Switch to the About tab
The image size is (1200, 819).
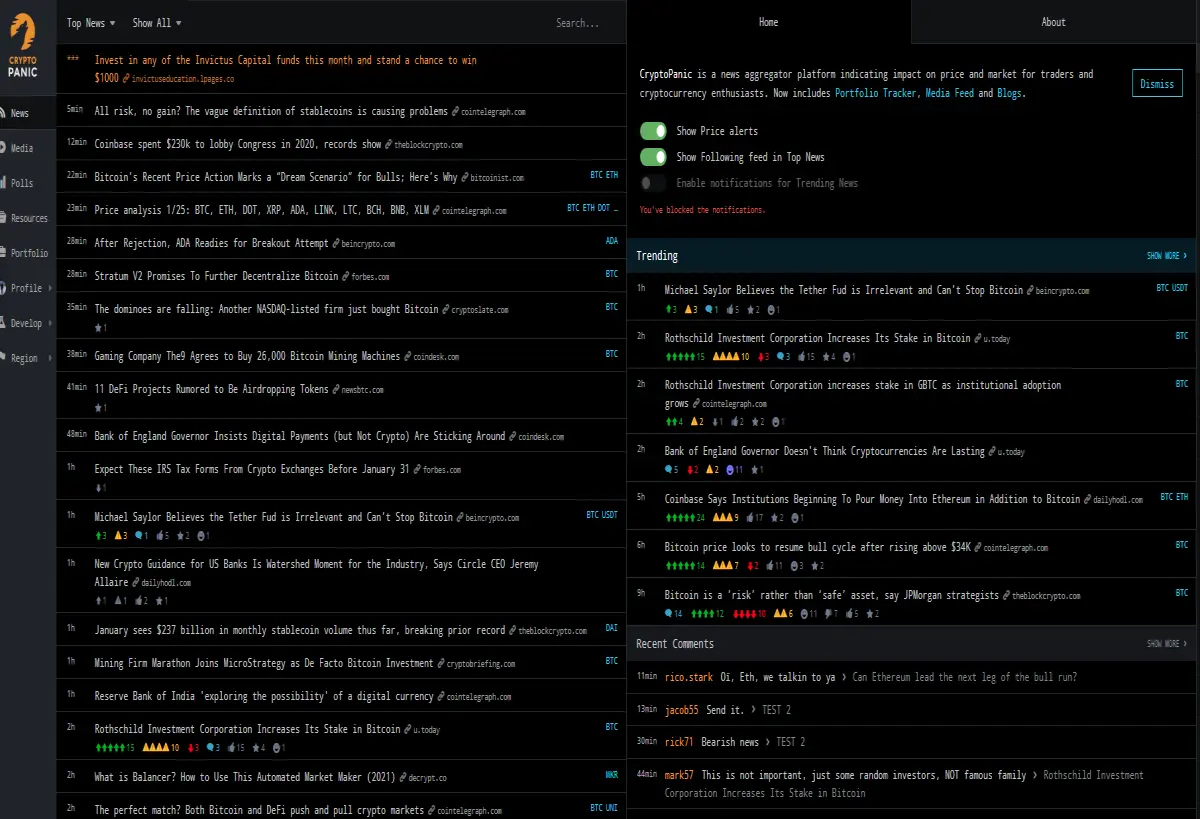click(1054, 22)
